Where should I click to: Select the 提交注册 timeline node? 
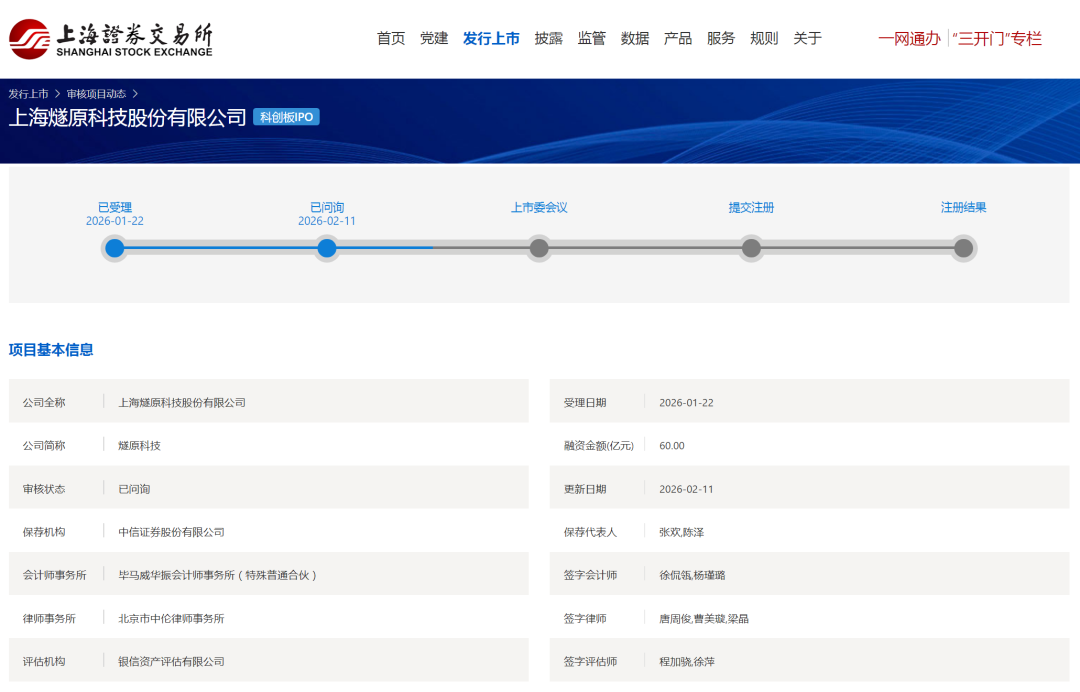(751, 248)
